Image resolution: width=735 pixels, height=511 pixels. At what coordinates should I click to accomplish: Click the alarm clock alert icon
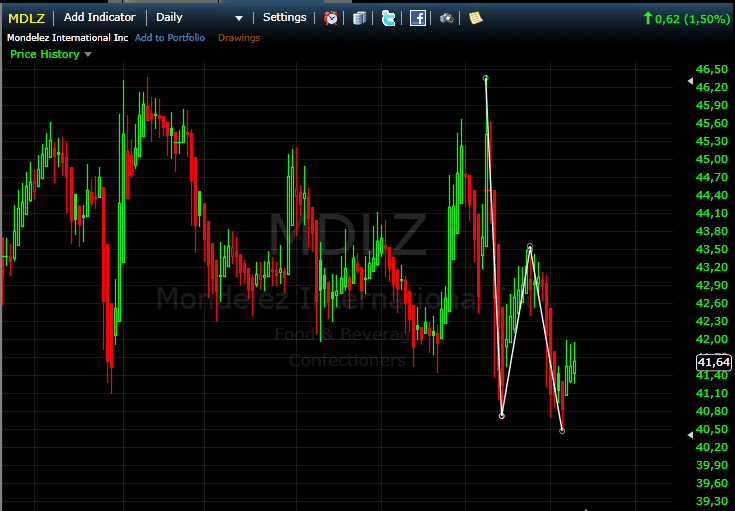click(331, 18)
